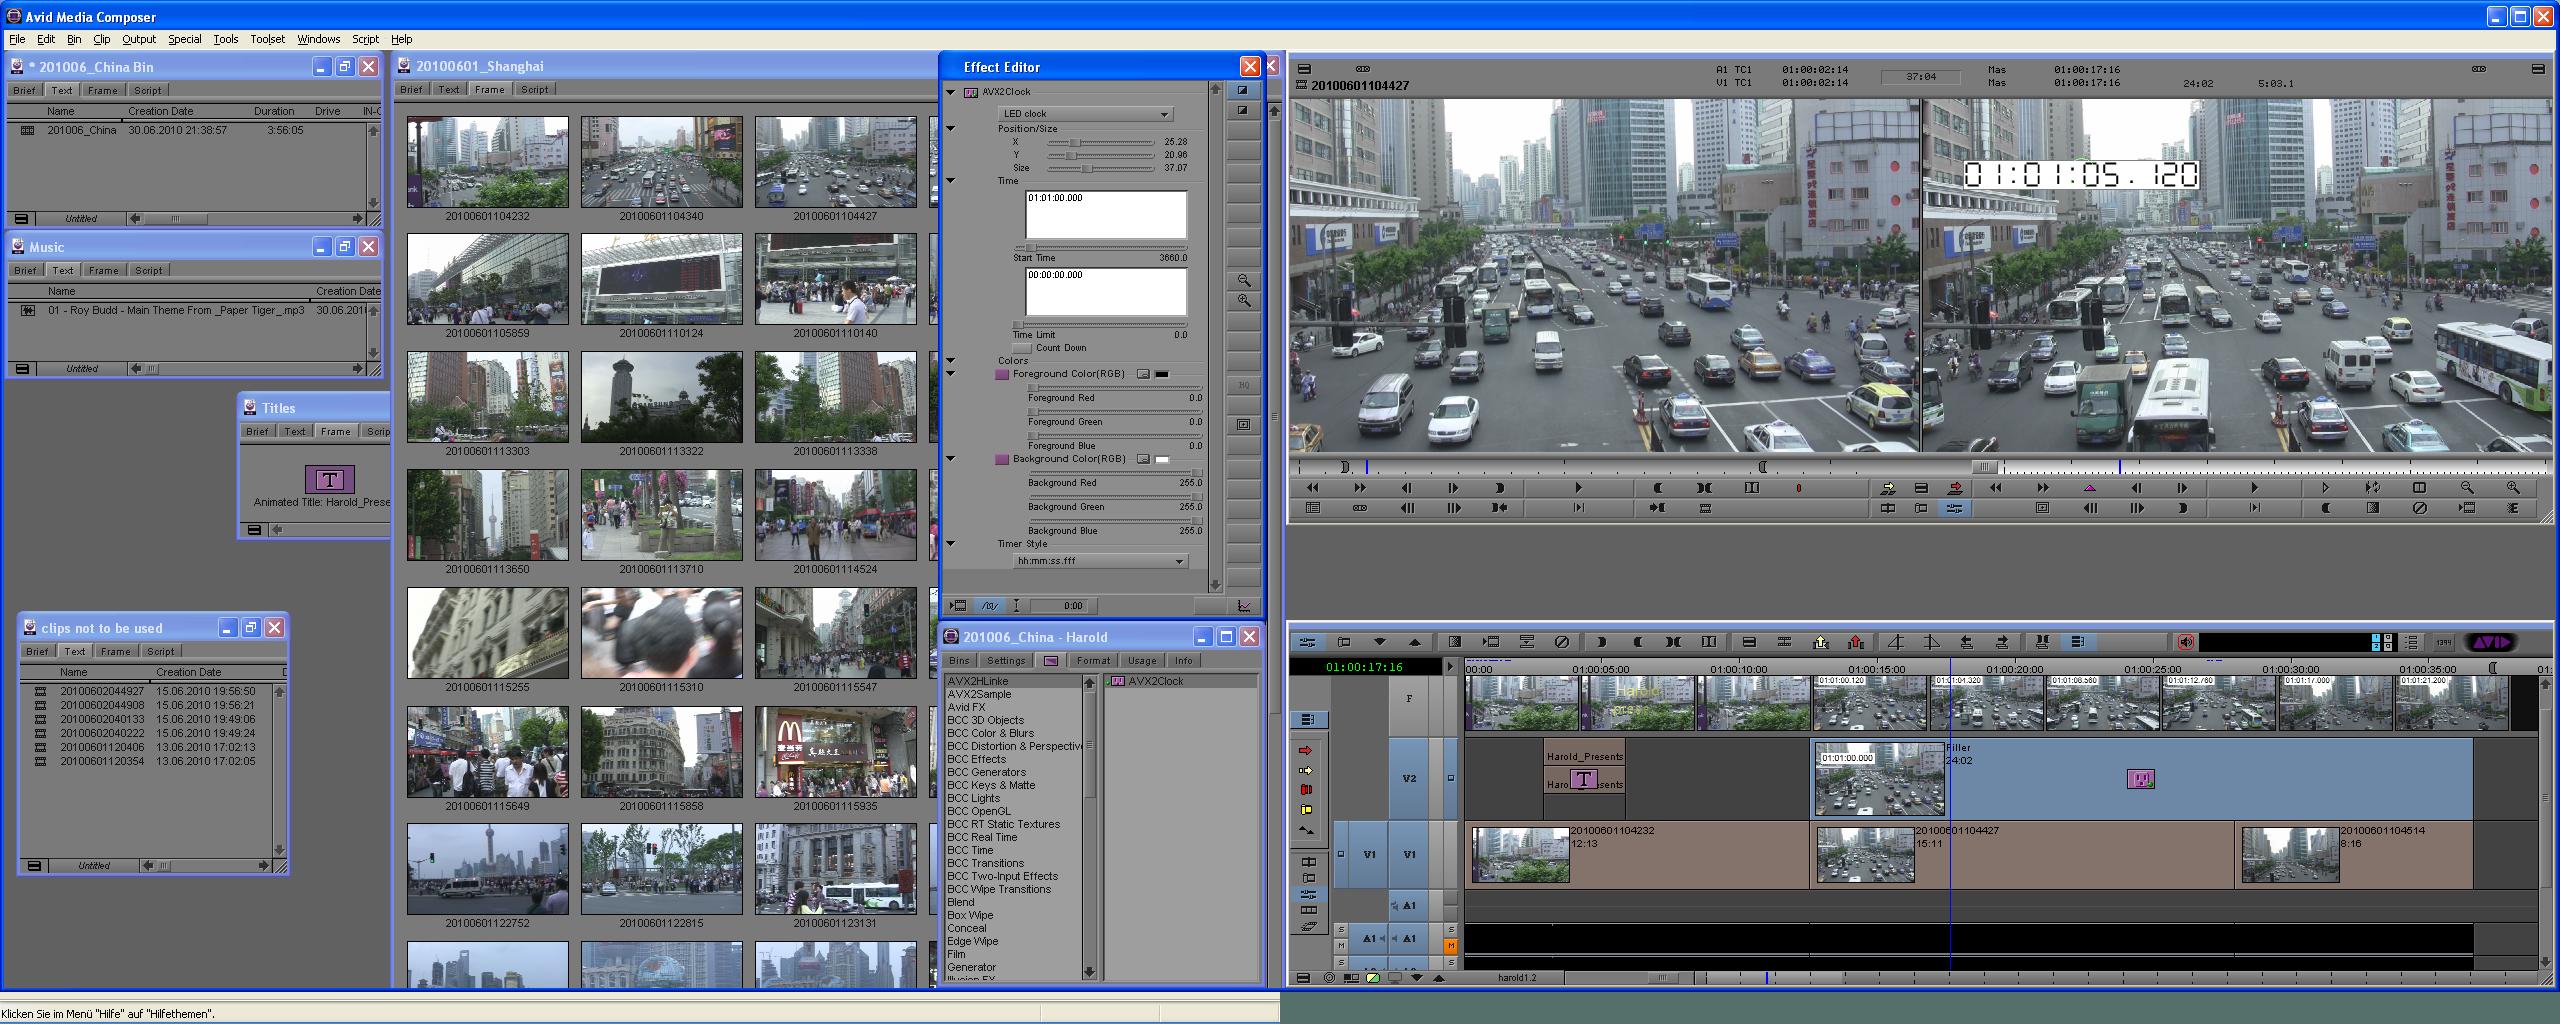Select the red Segment Overwrite arrow in timeline palette
Image resolution: width=2560 pixels, height=1024 pixels.
pyautogui.click(x=1305, y=750)
